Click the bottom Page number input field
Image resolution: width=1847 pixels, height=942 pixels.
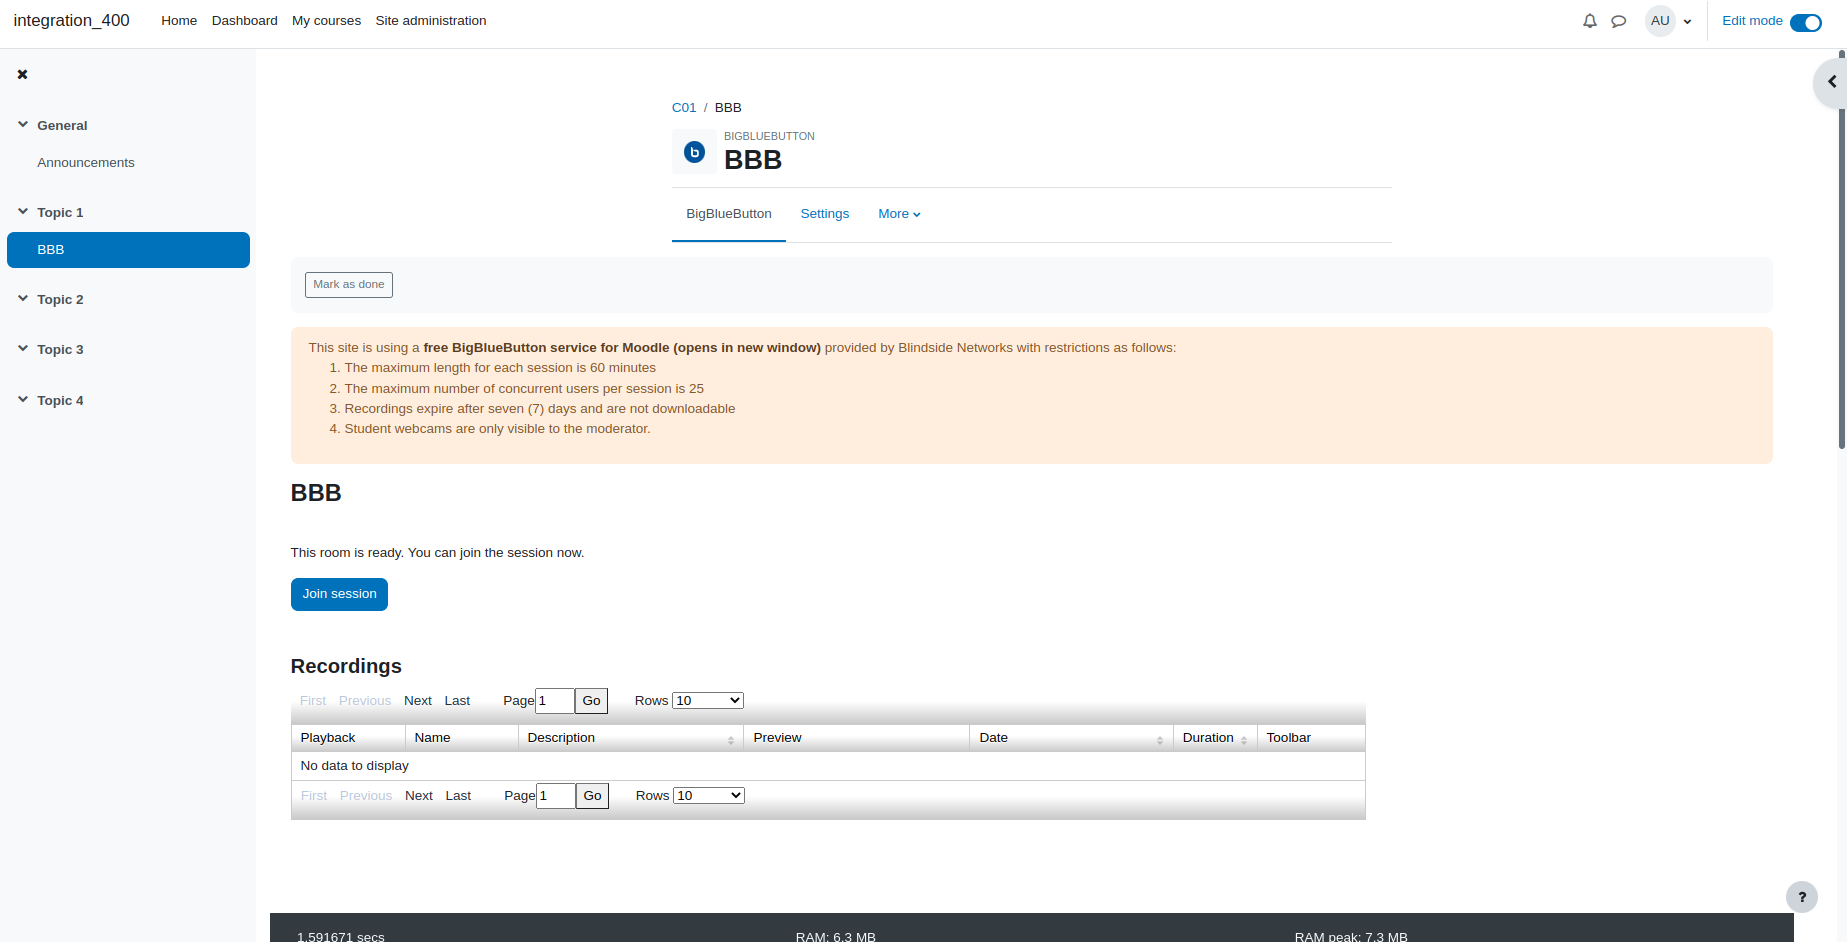tap(556, 796)
